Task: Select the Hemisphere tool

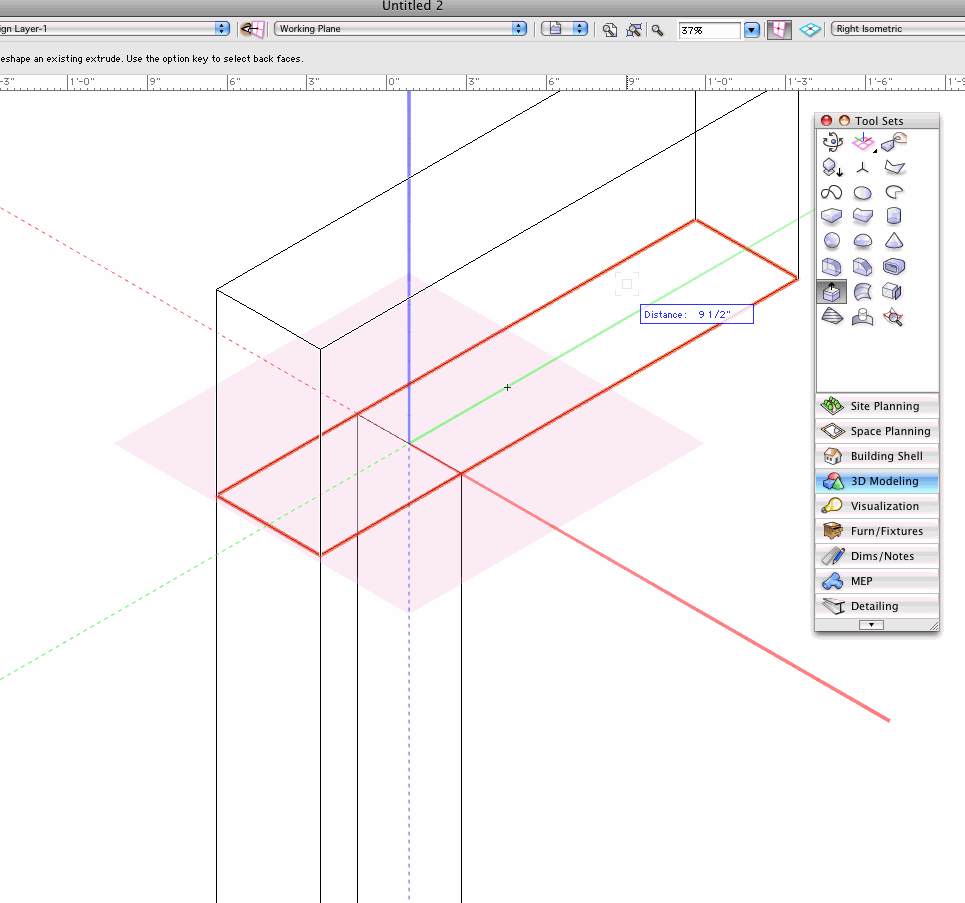Action: coord(863,241)
